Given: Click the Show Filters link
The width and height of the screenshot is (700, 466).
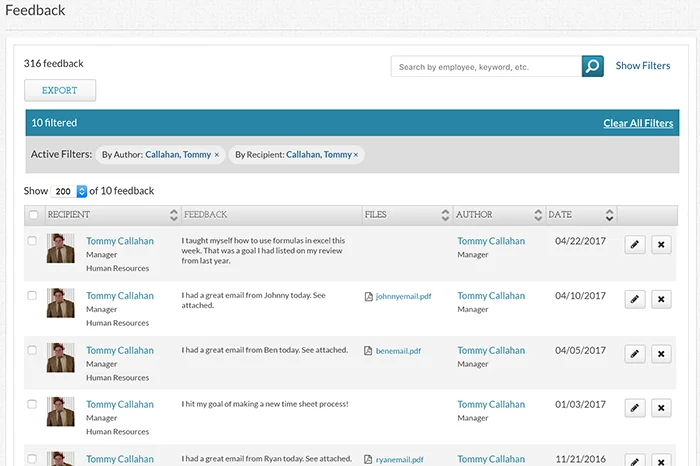Looking at the screenshot, I should point(643,66).
